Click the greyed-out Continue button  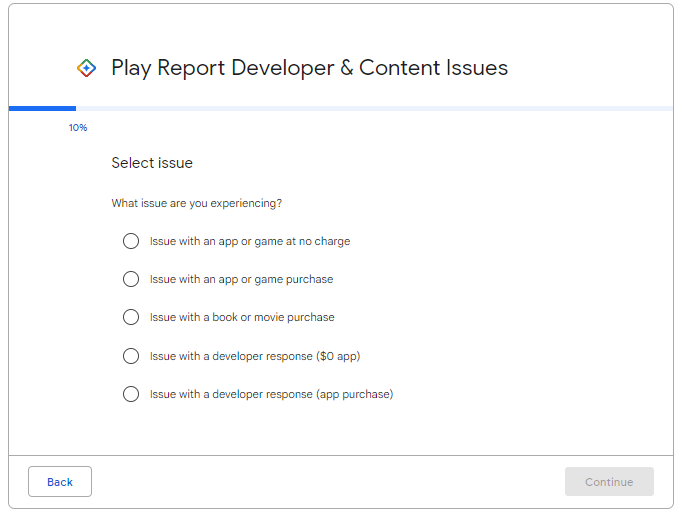(609, 482)
